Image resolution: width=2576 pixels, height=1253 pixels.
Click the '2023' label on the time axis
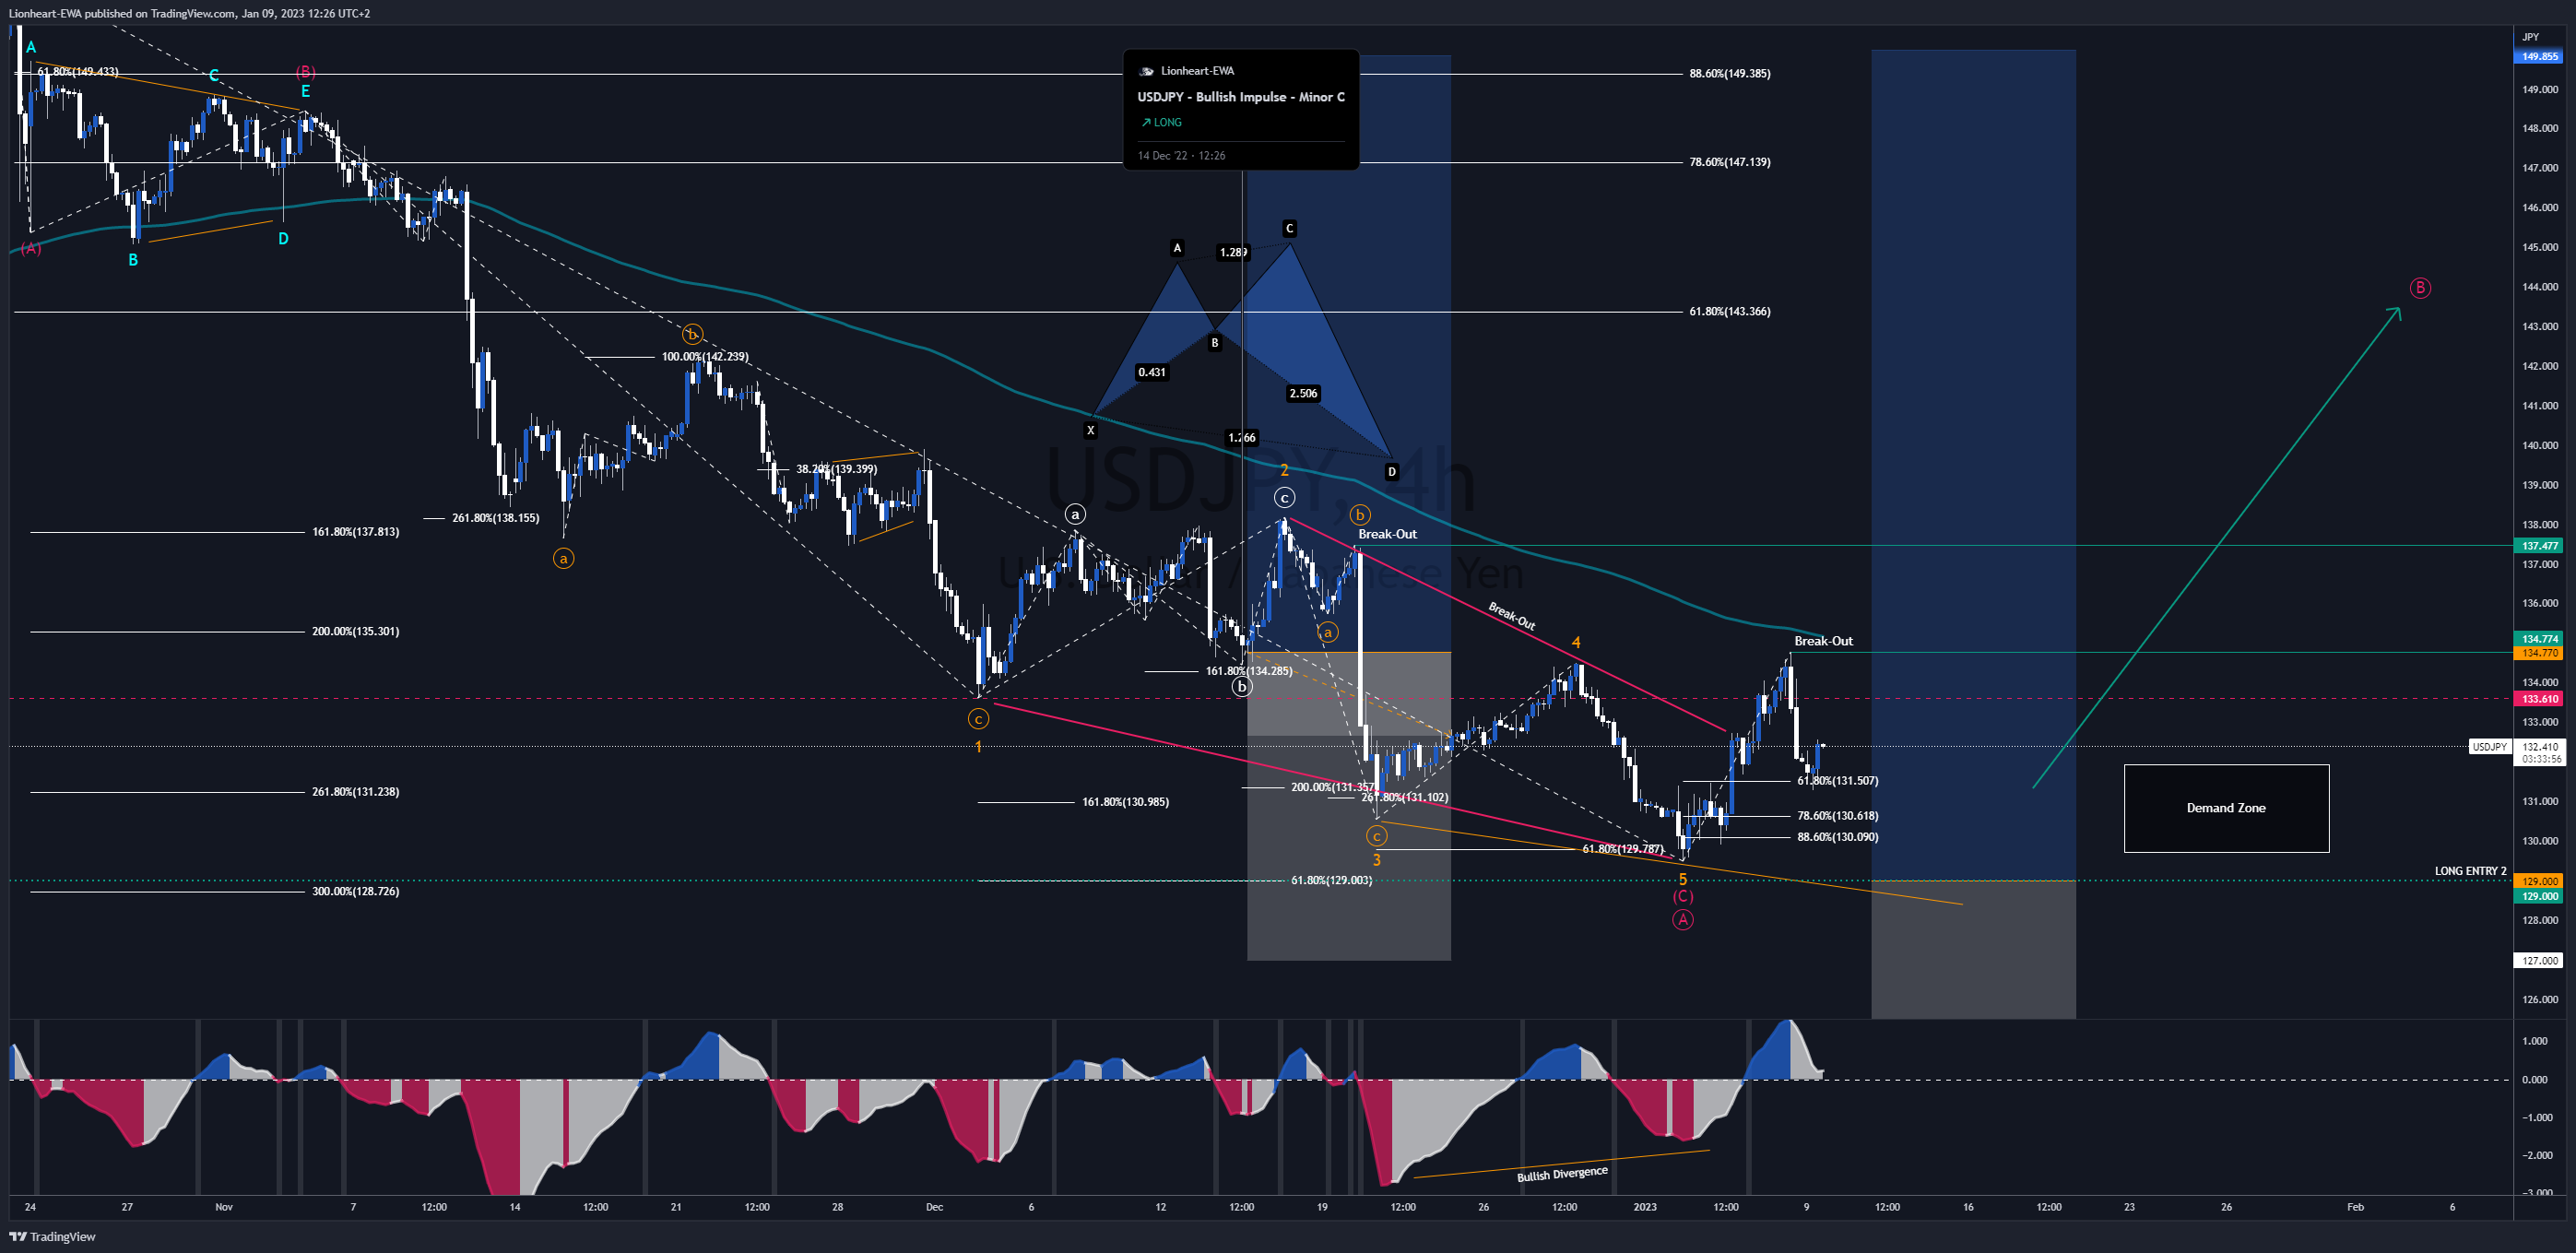1644,1207
